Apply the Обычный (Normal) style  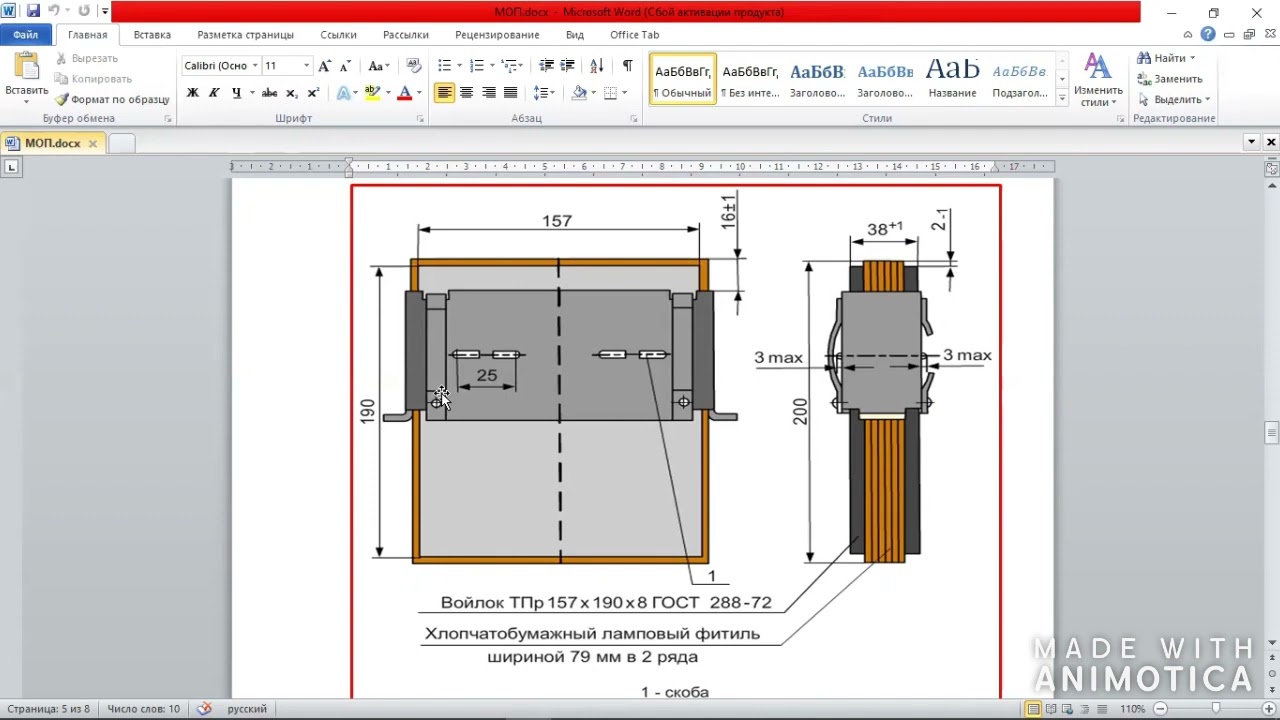683,79
